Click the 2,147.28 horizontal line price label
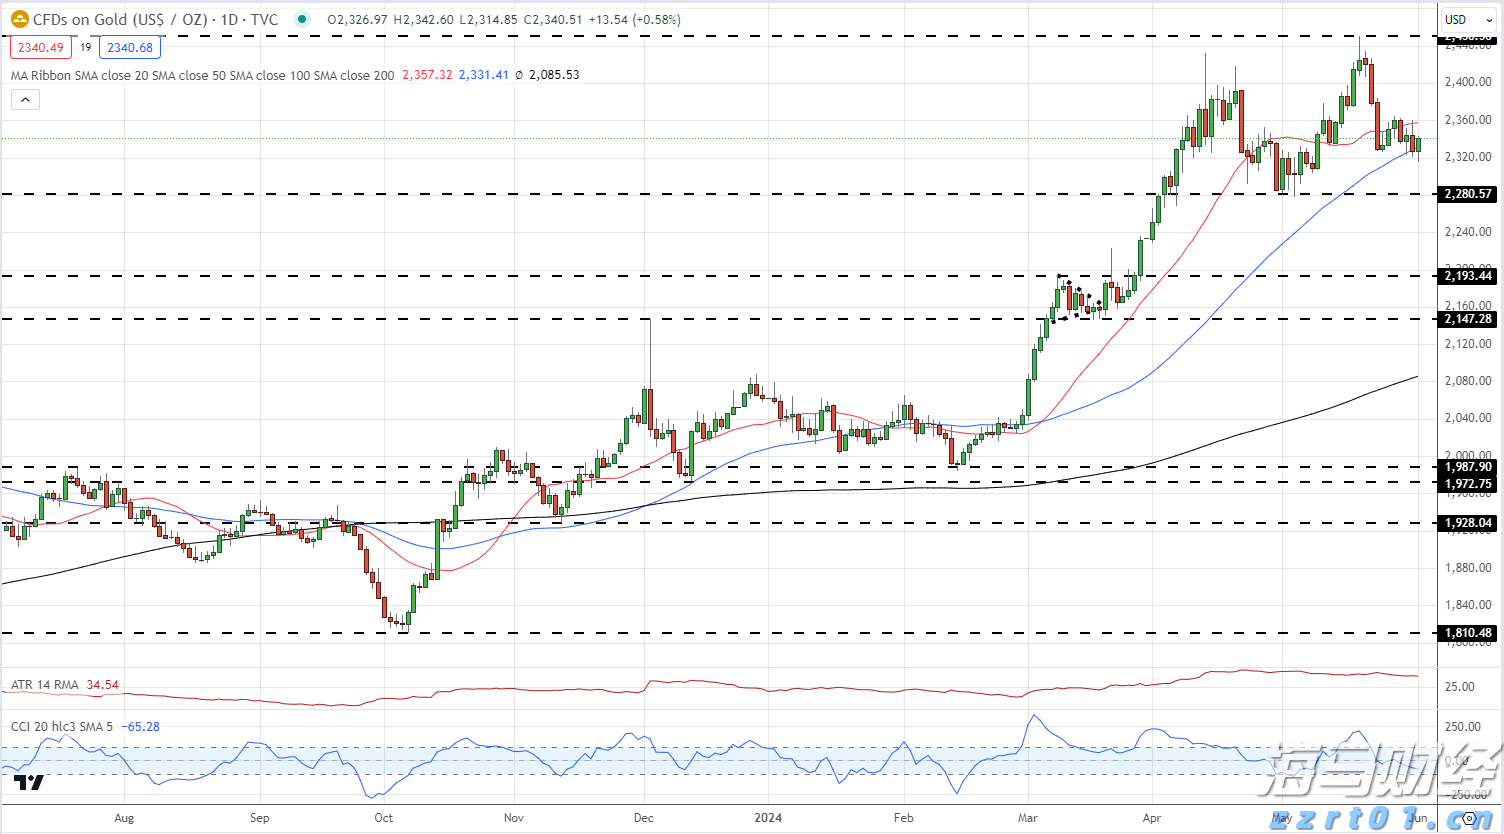Image resolution: width=1504 pixels, height=834 pixels. click(x=1468, y=319)
